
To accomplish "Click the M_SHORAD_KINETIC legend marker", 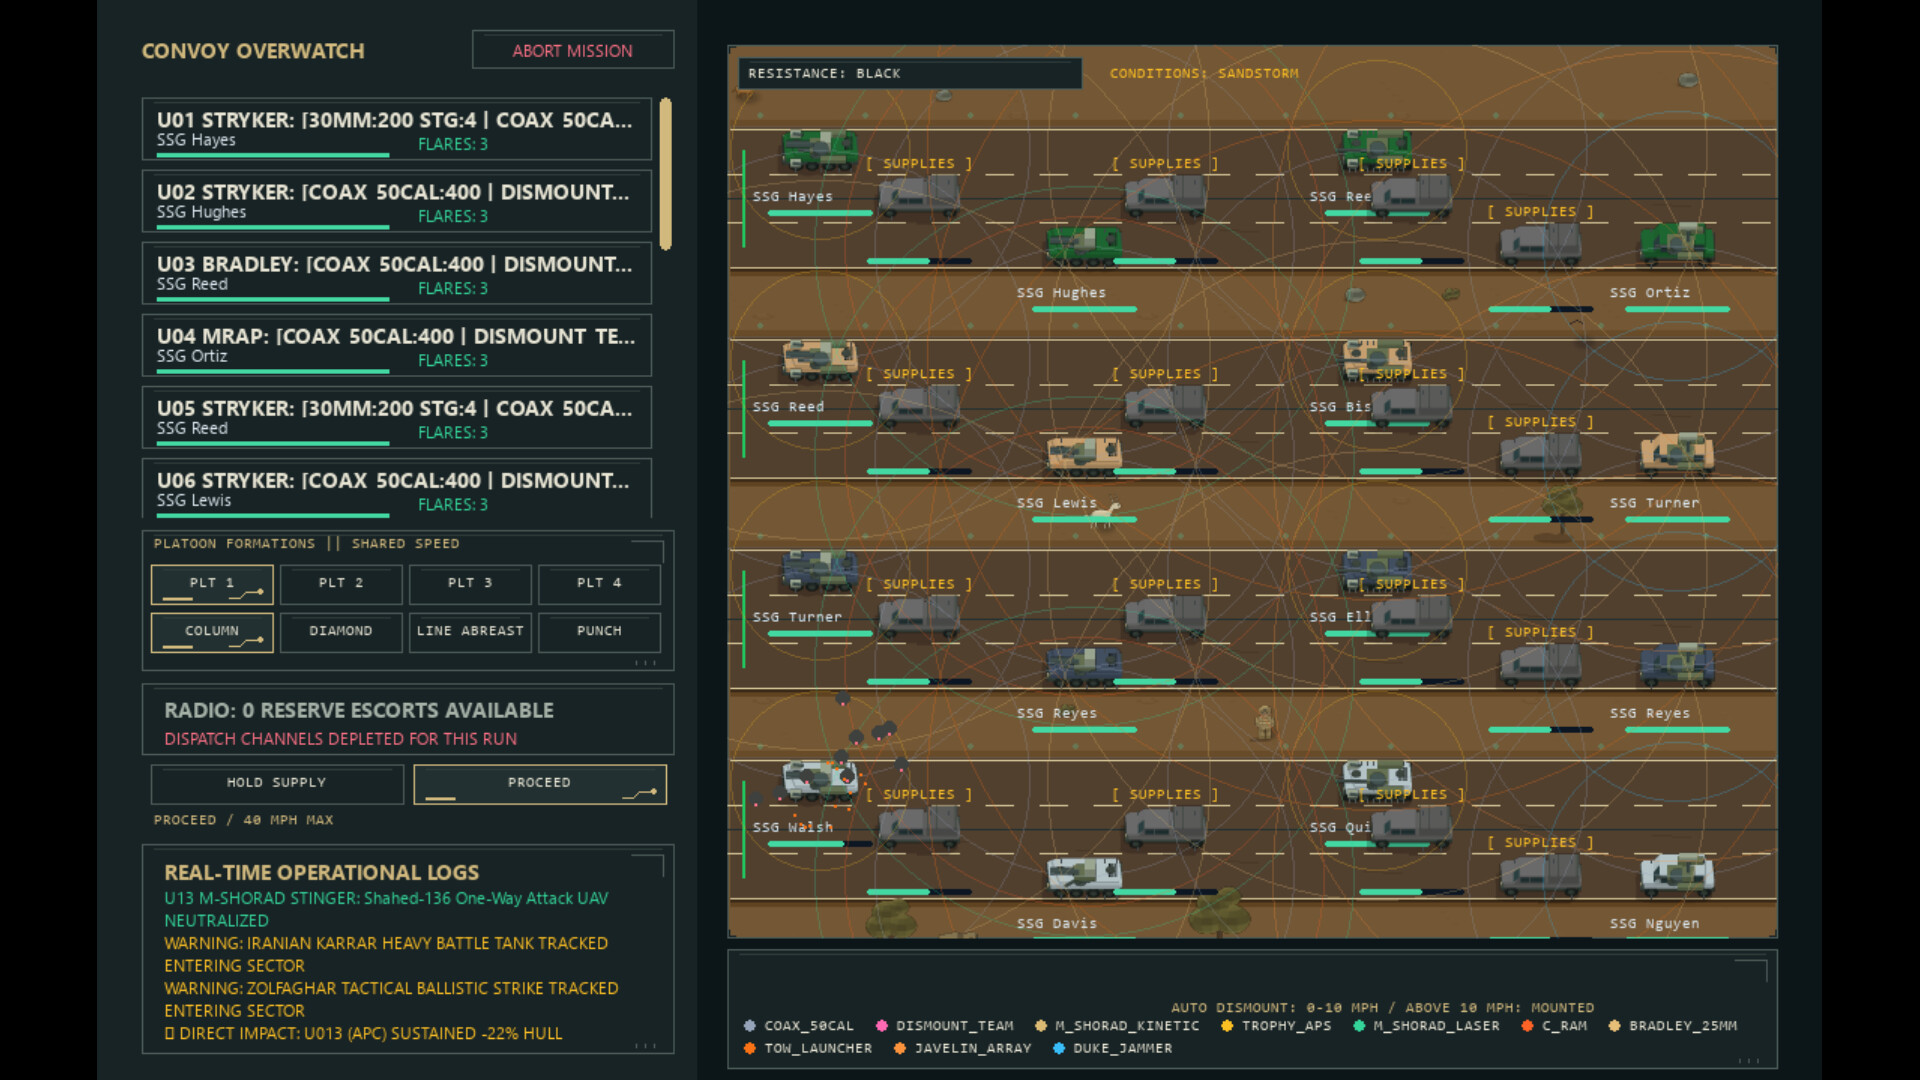I will click(1041, 1026).
